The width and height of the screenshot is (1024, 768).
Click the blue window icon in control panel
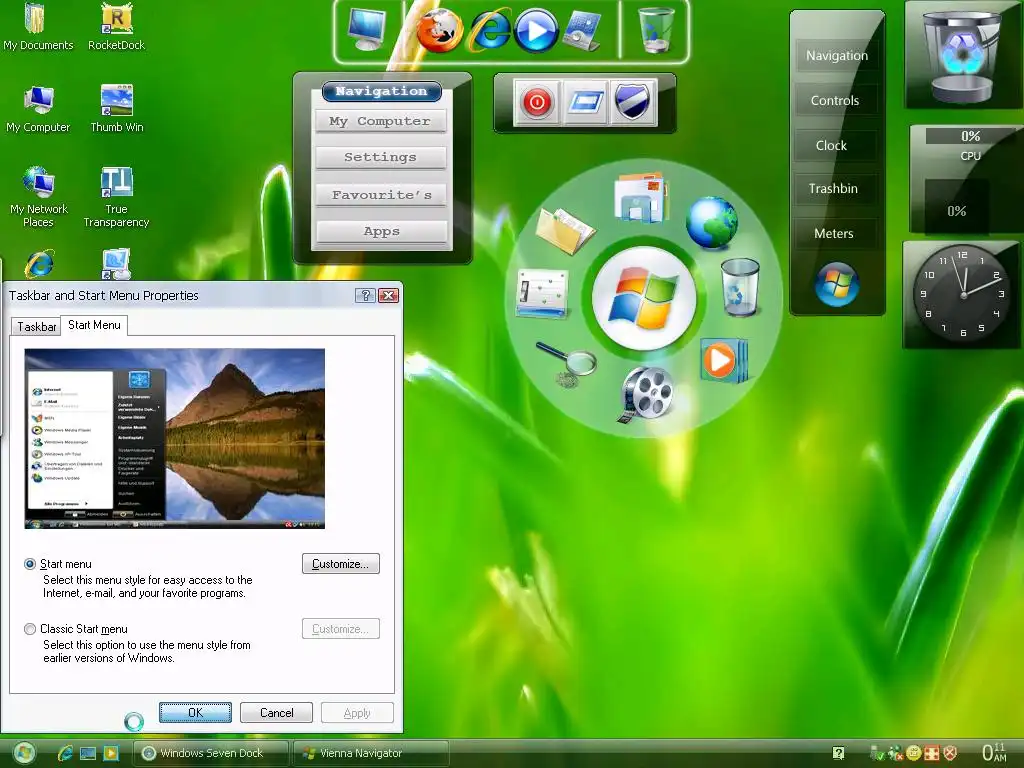point(585,103)
